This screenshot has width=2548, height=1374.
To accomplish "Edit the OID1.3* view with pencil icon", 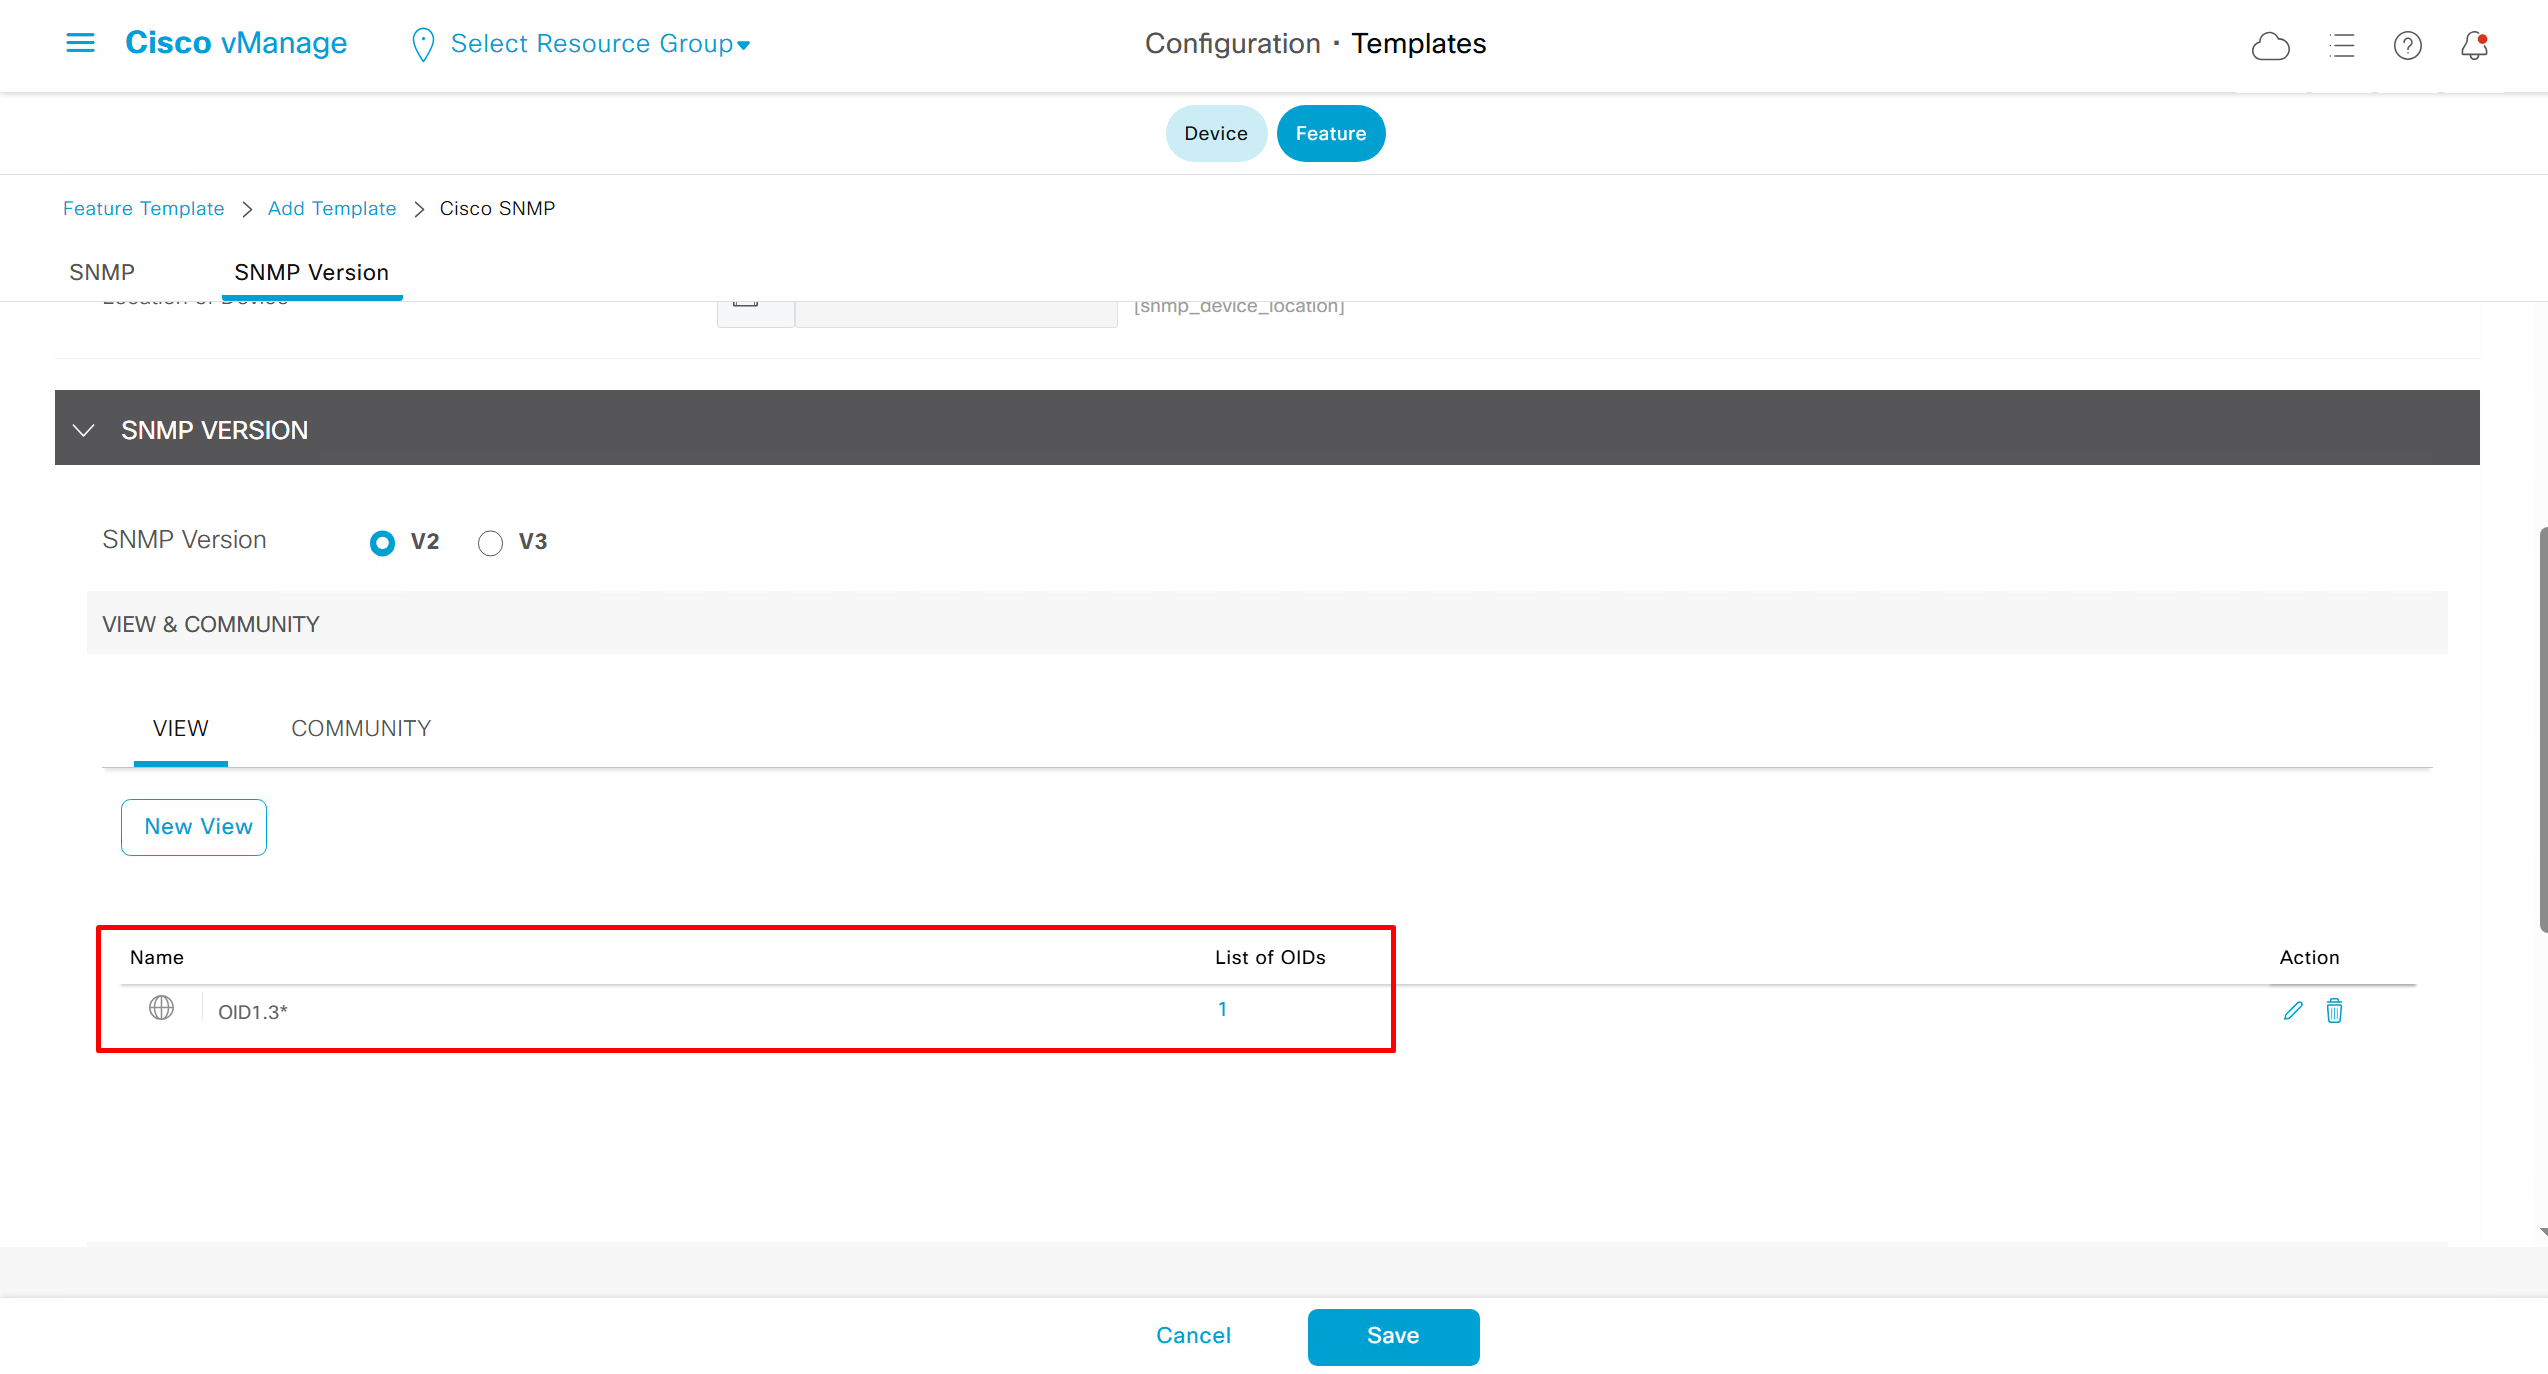I will pyautogui.click(x=2293, y=1011).
